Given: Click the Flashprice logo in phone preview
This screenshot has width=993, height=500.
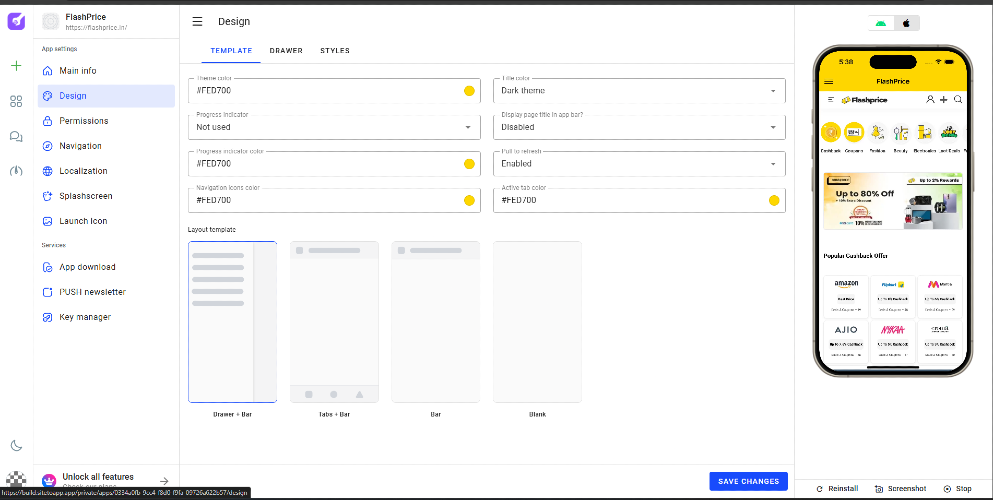Looking at the screenshot, I should 864,100.
